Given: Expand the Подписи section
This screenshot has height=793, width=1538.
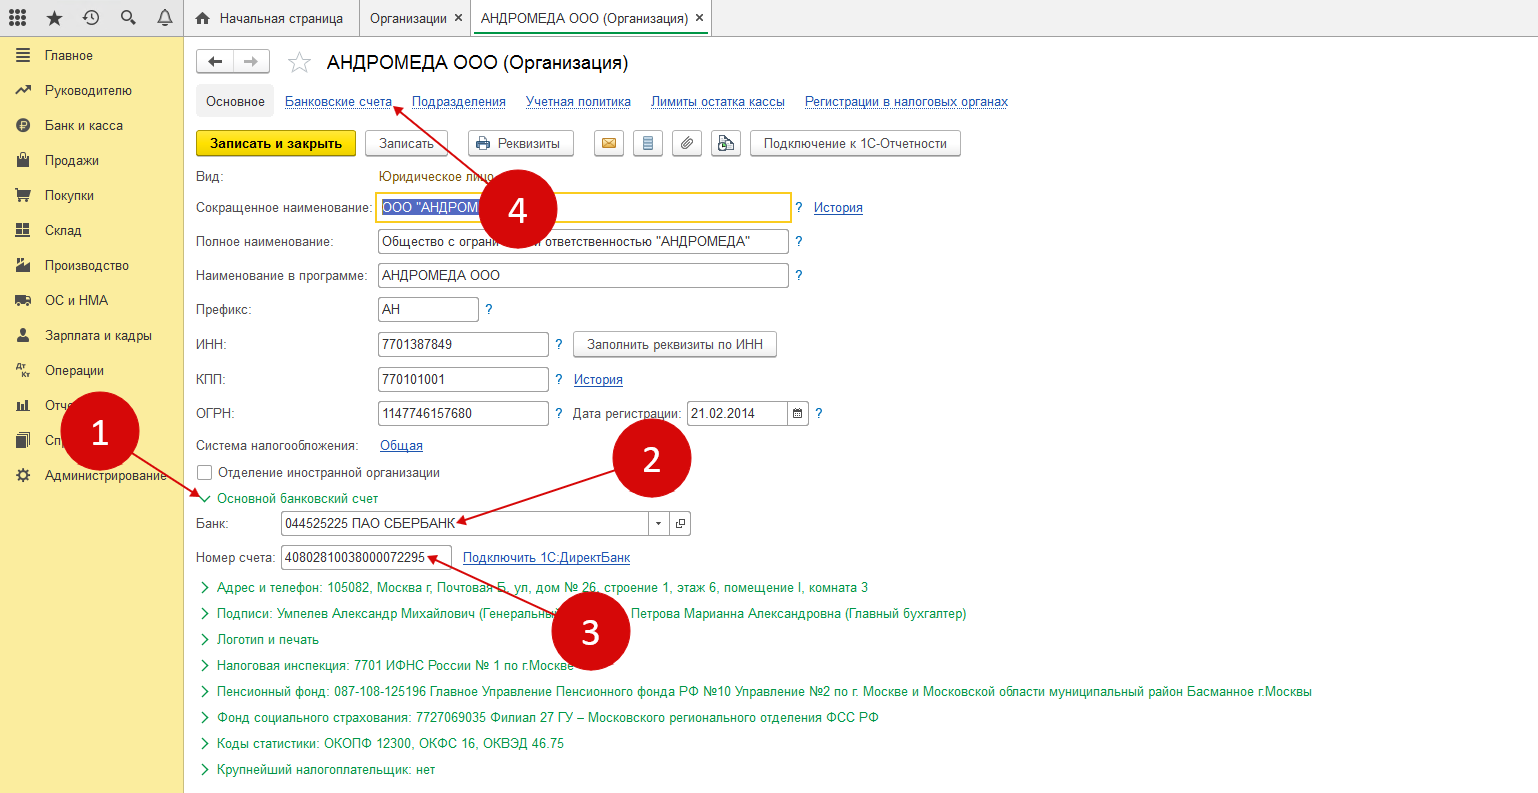Looking at the screenshot, I should [x=583, y=614].
